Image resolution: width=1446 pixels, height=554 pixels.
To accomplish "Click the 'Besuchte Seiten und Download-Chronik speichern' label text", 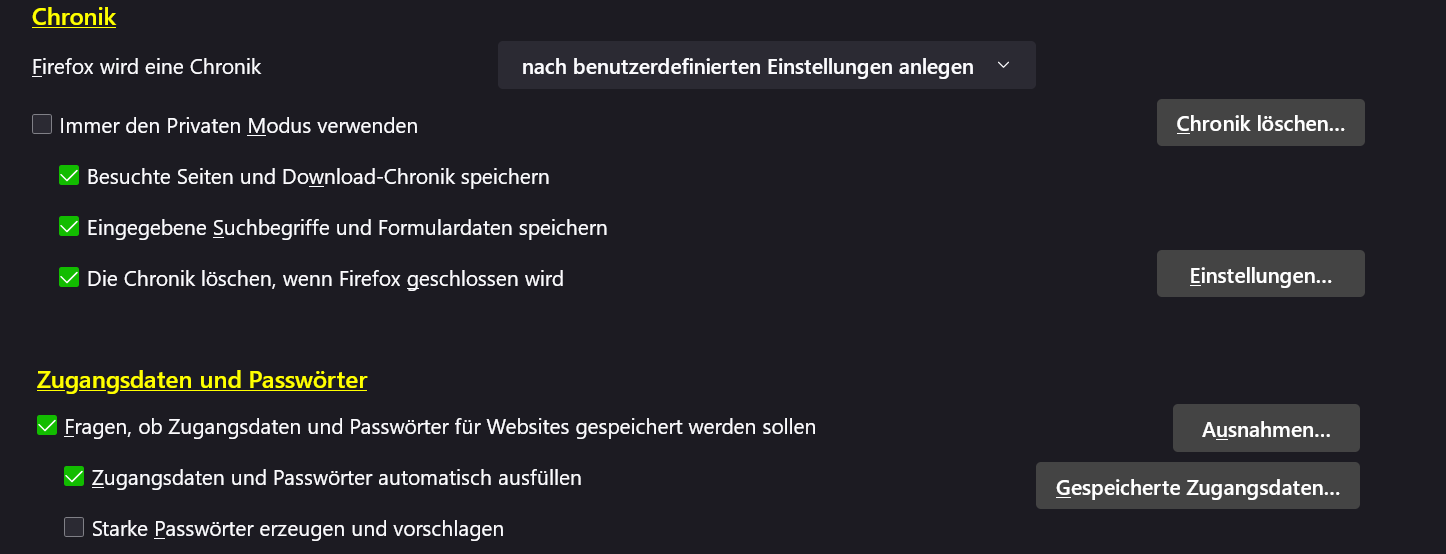I will [x=318, y=177].
